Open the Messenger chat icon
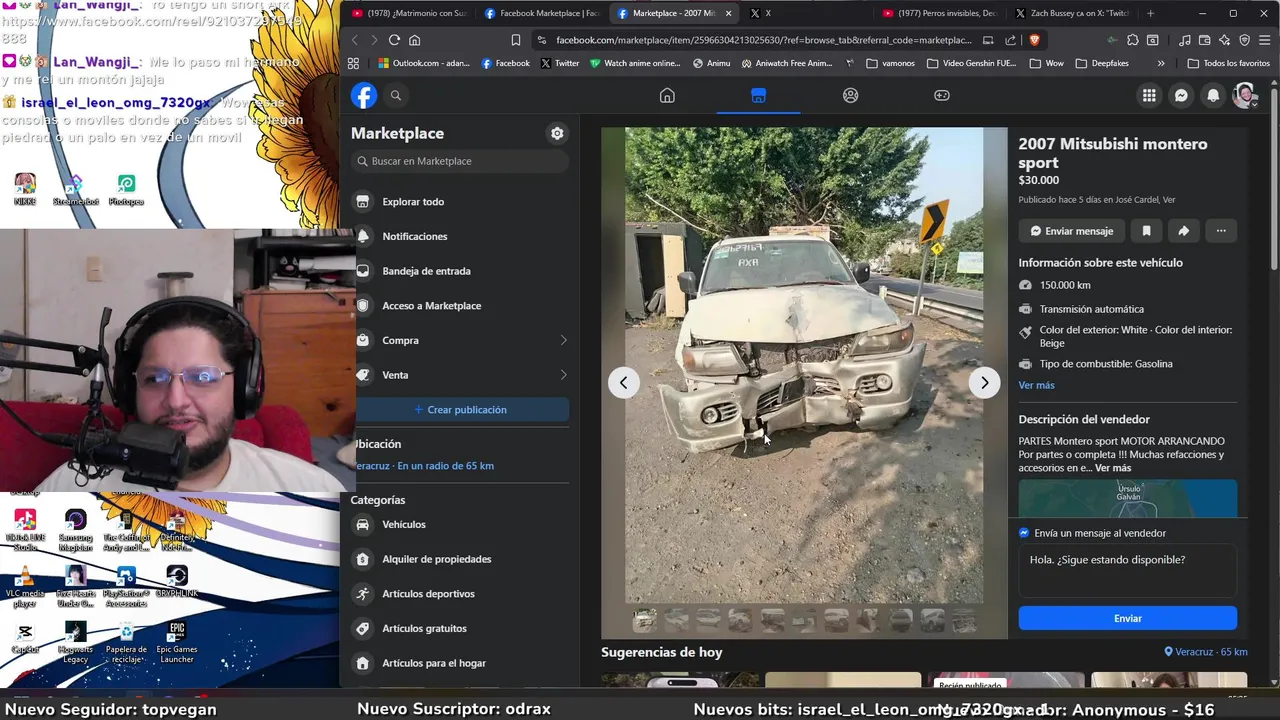Viewport: 1280px width, 720px height. coord(1181,95)
